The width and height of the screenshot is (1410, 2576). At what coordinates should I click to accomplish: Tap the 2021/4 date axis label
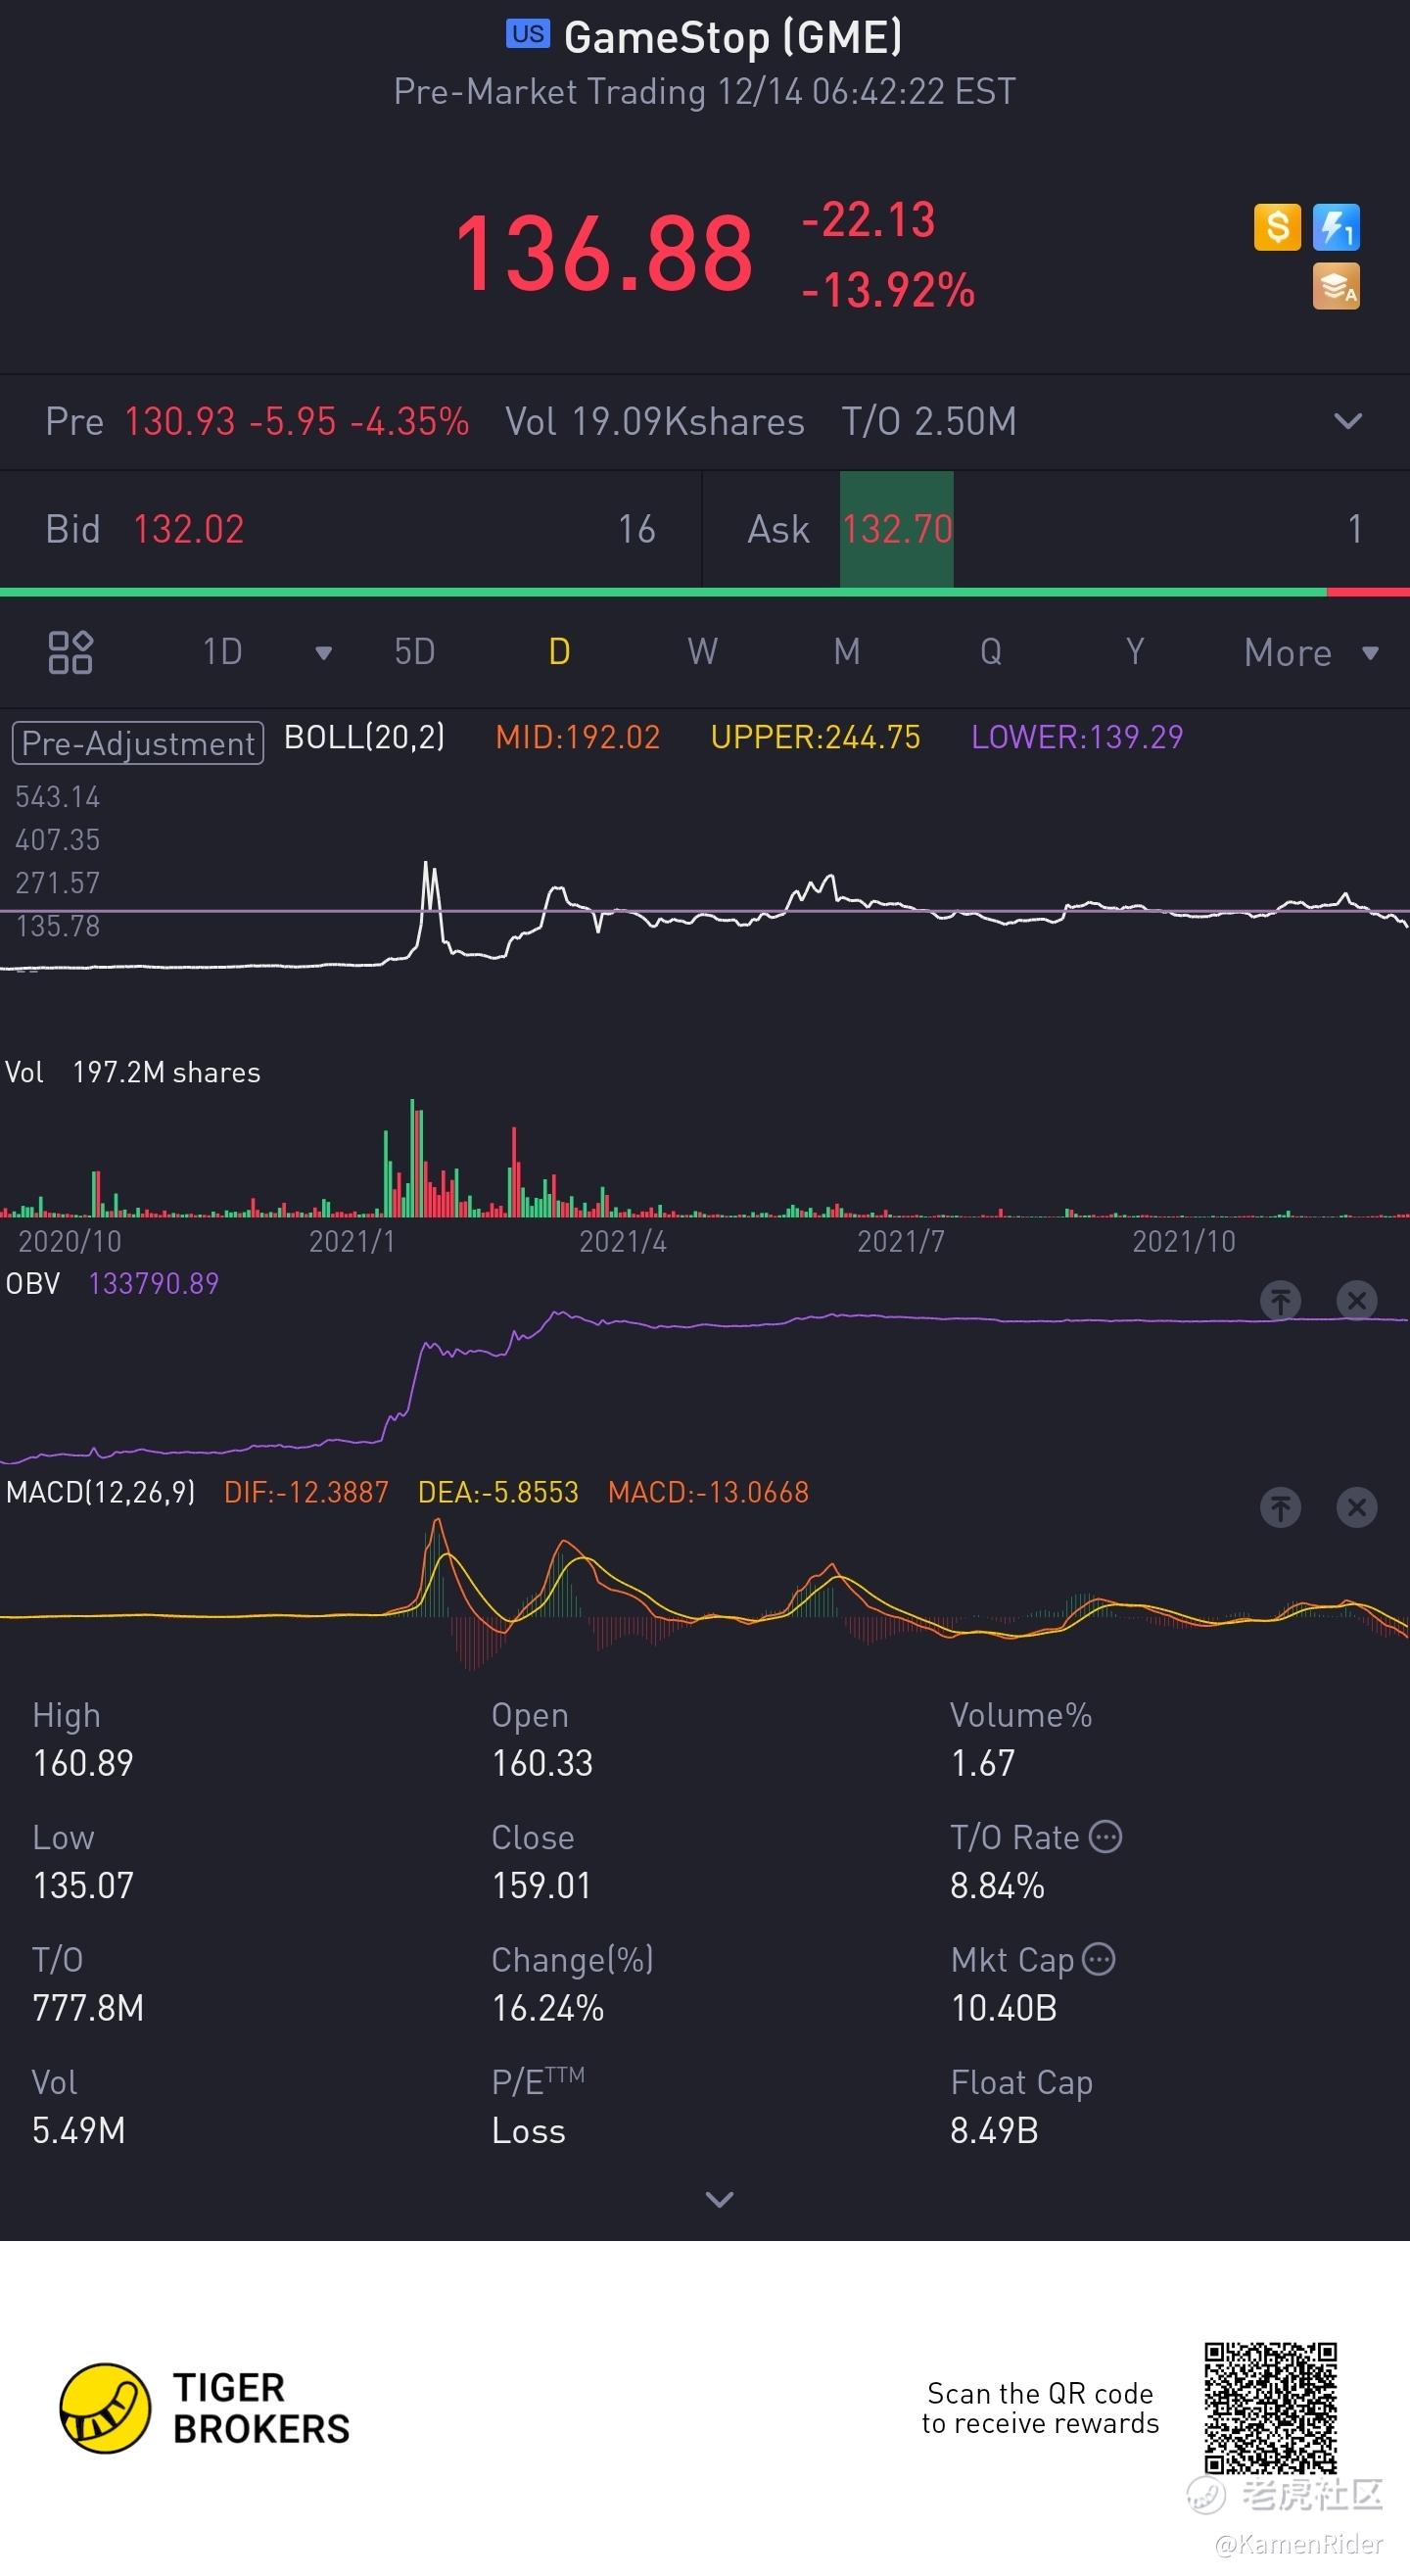tap(622, 1241)
